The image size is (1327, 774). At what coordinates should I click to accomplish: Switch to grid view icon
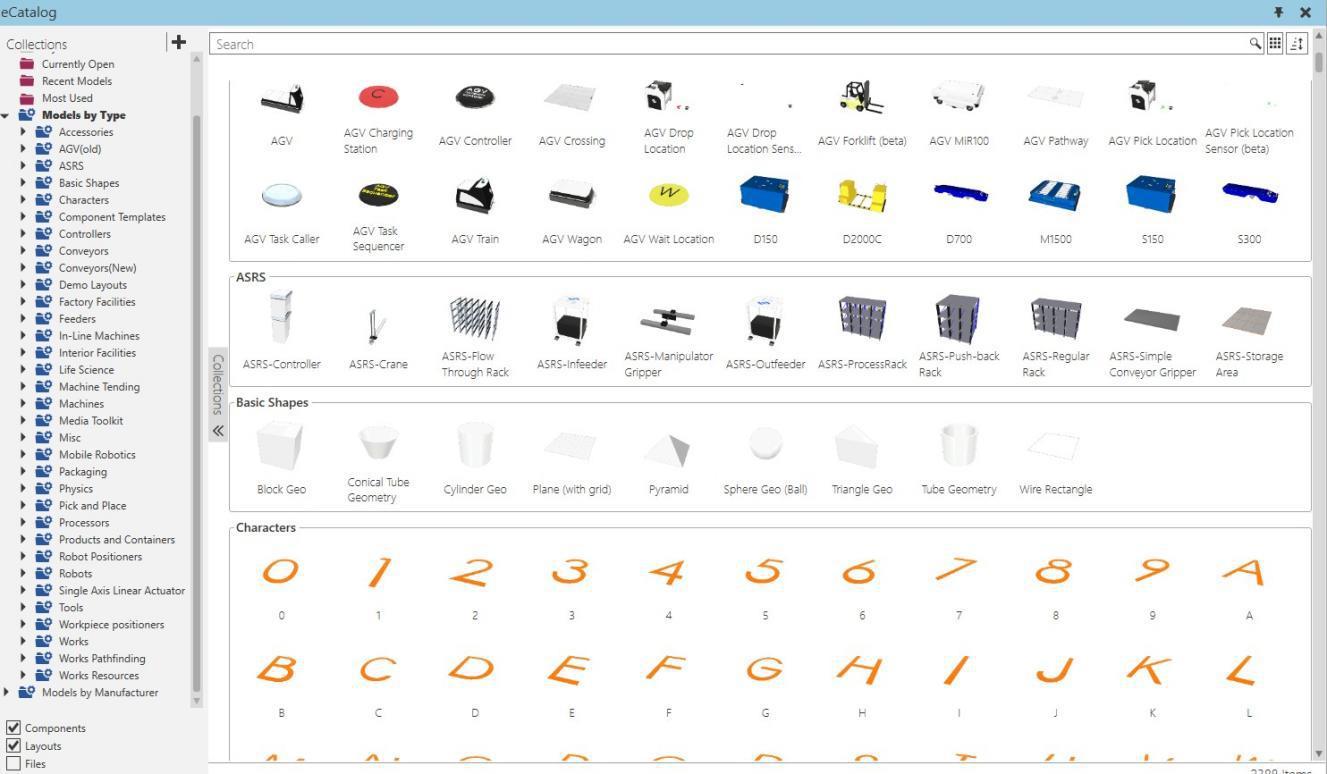coord(1275,44)
